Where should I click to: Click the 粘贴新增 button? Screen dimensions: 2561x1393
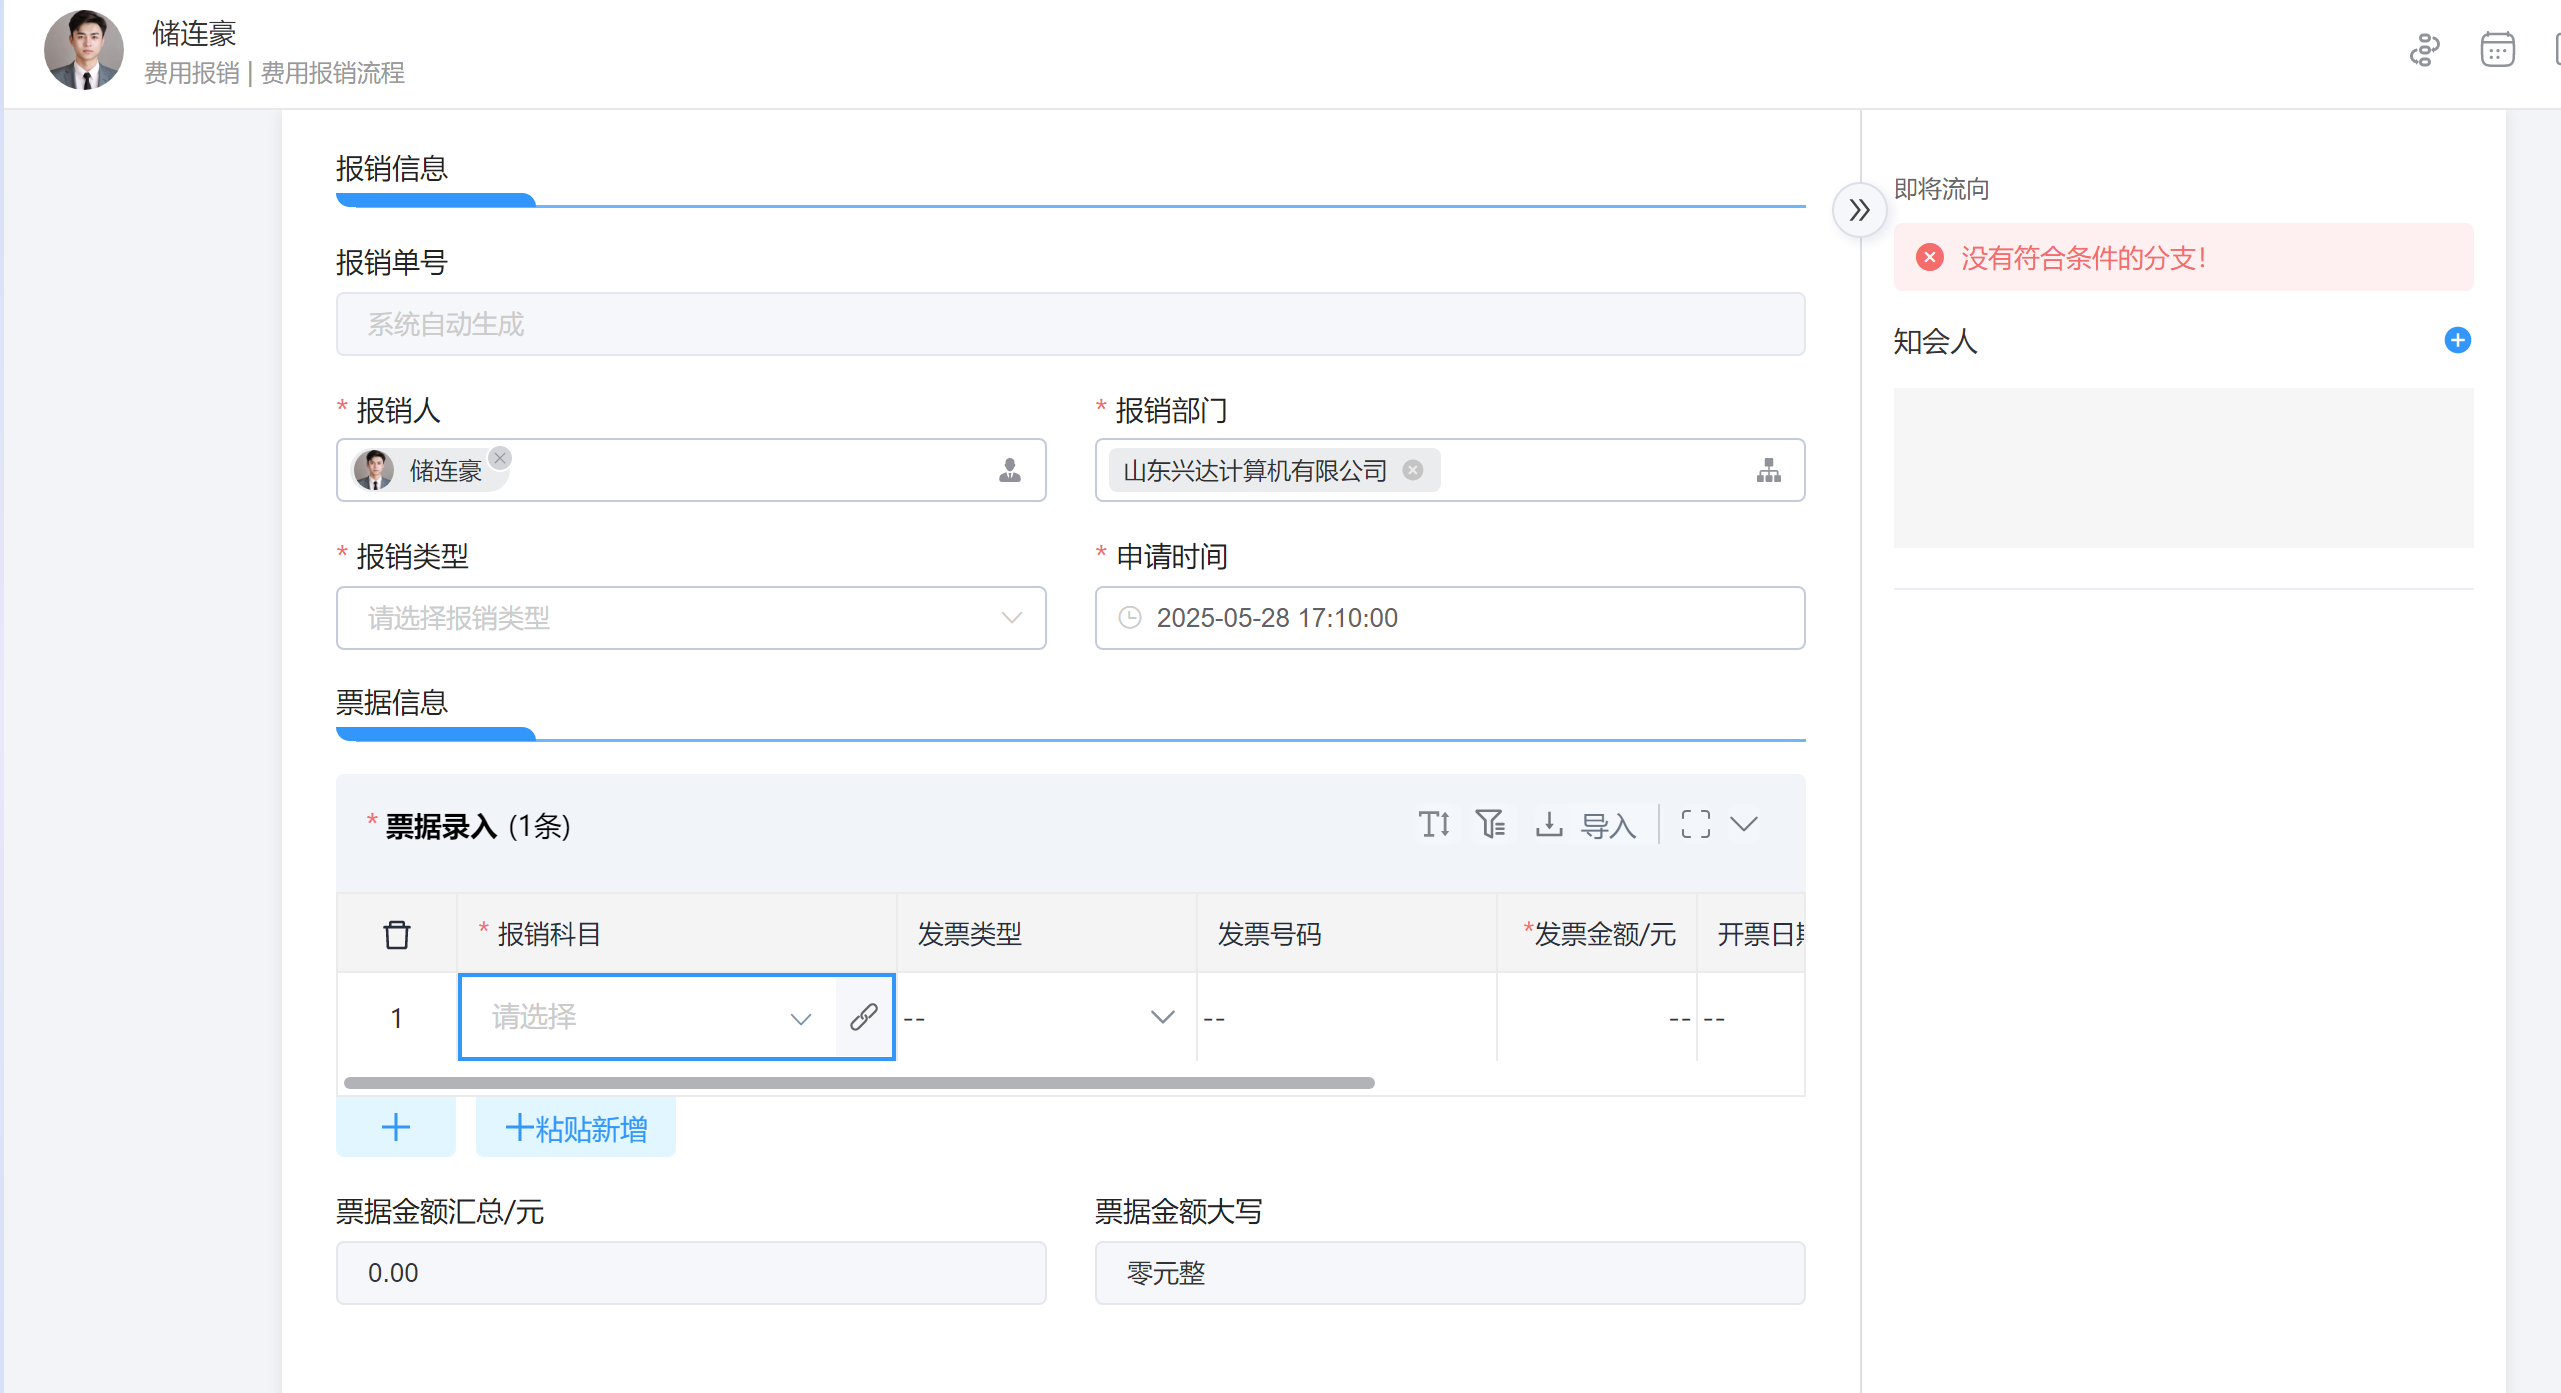click(x=576, y=1128)
